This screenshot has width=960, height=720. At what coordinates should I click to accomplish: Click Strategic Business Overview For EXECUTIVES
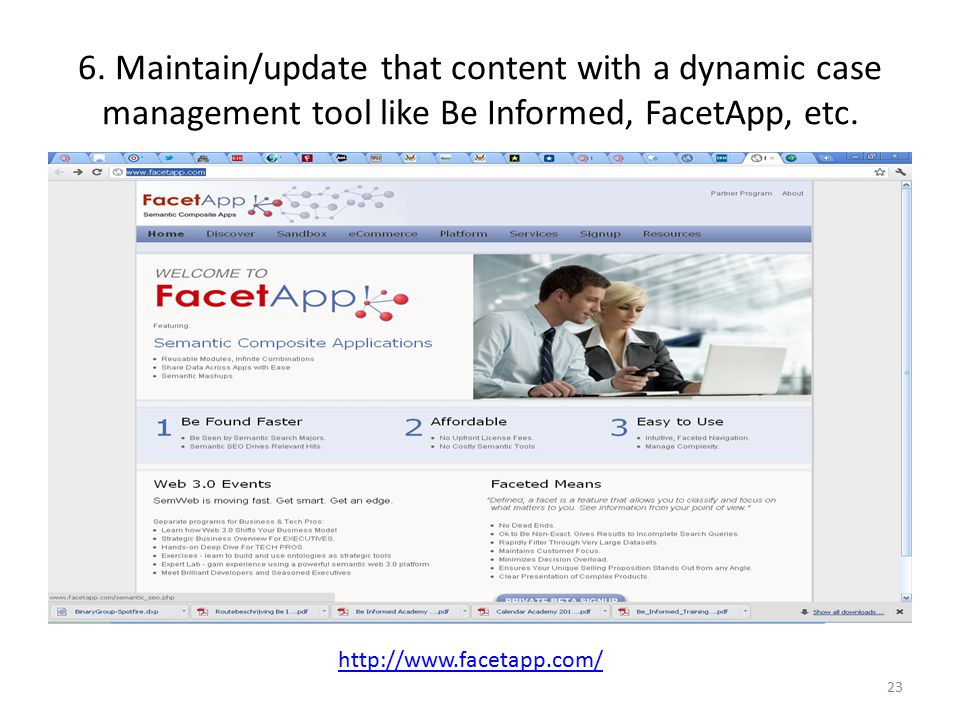[x=247, y=539]
